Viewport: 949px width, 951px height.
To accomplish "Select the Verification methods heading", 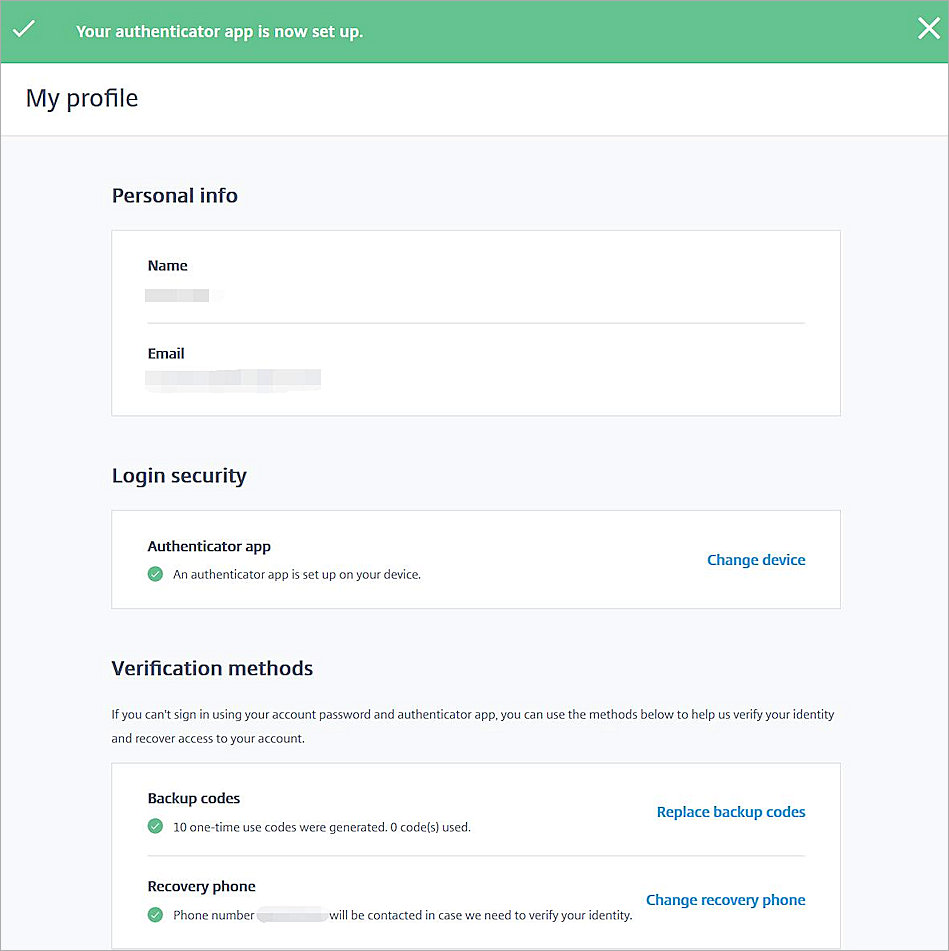I will click(212, 667).
